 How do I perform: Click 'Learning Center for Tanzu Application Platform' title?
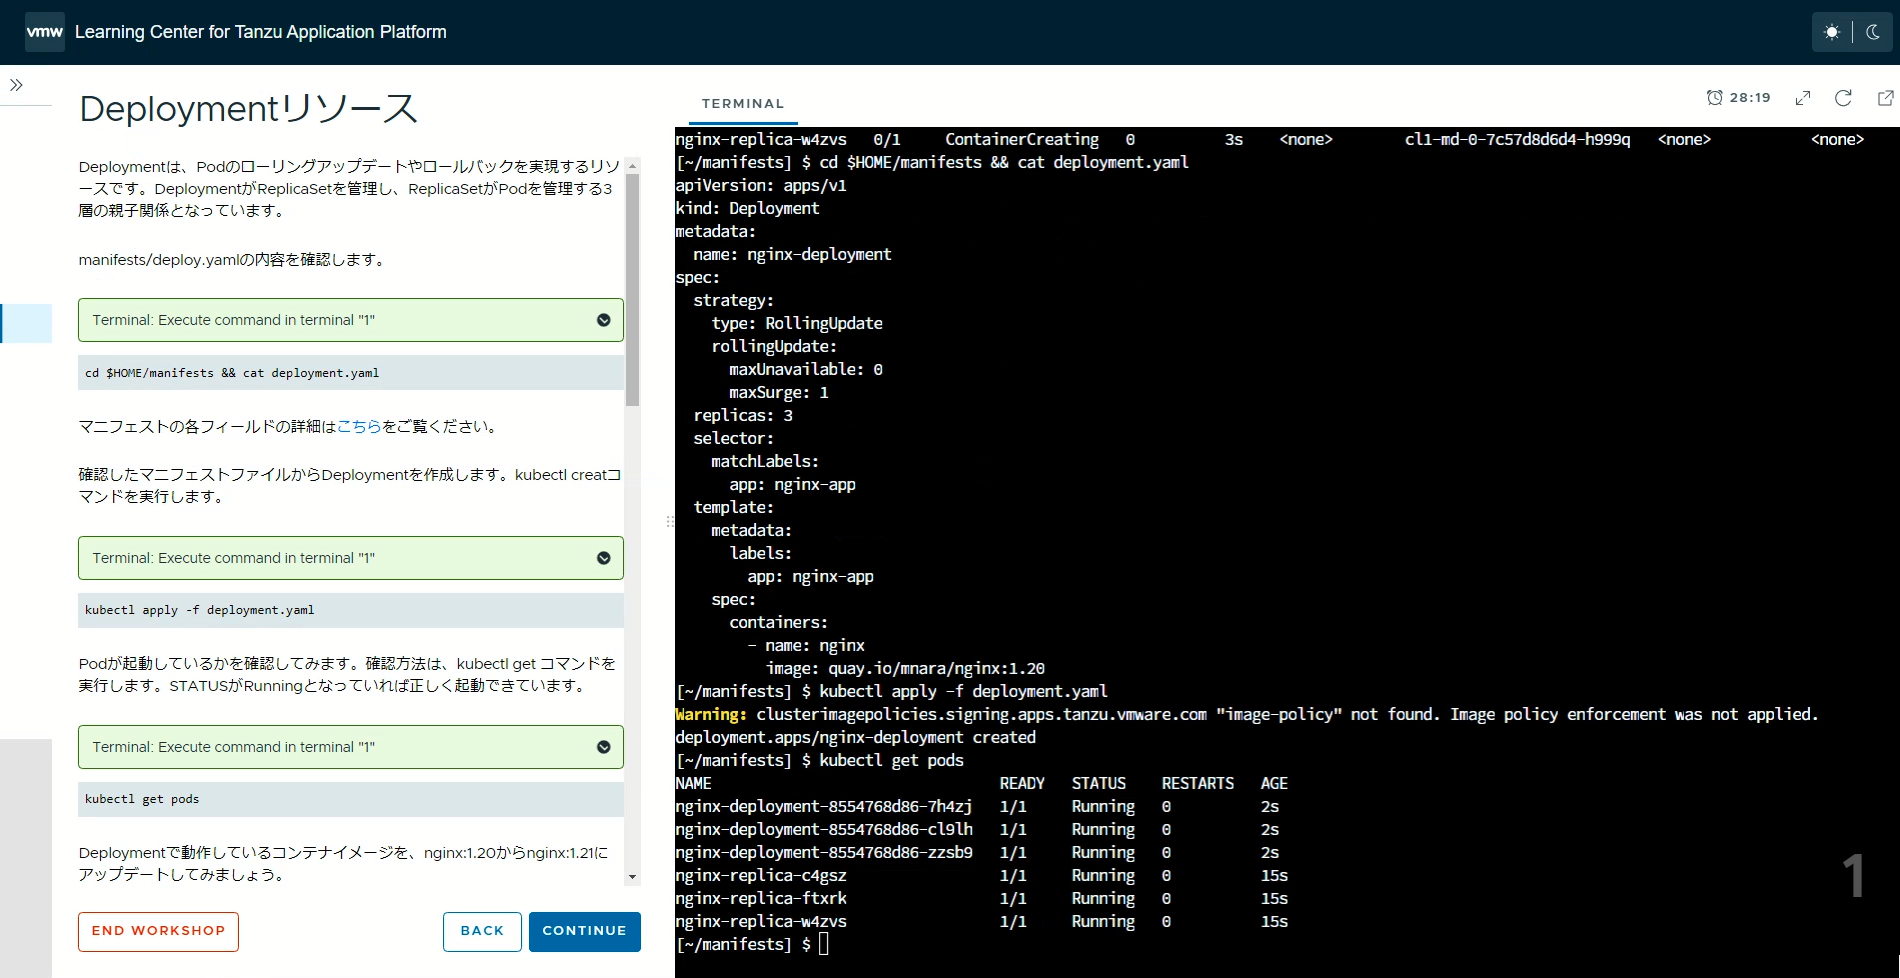coord(261,32)
